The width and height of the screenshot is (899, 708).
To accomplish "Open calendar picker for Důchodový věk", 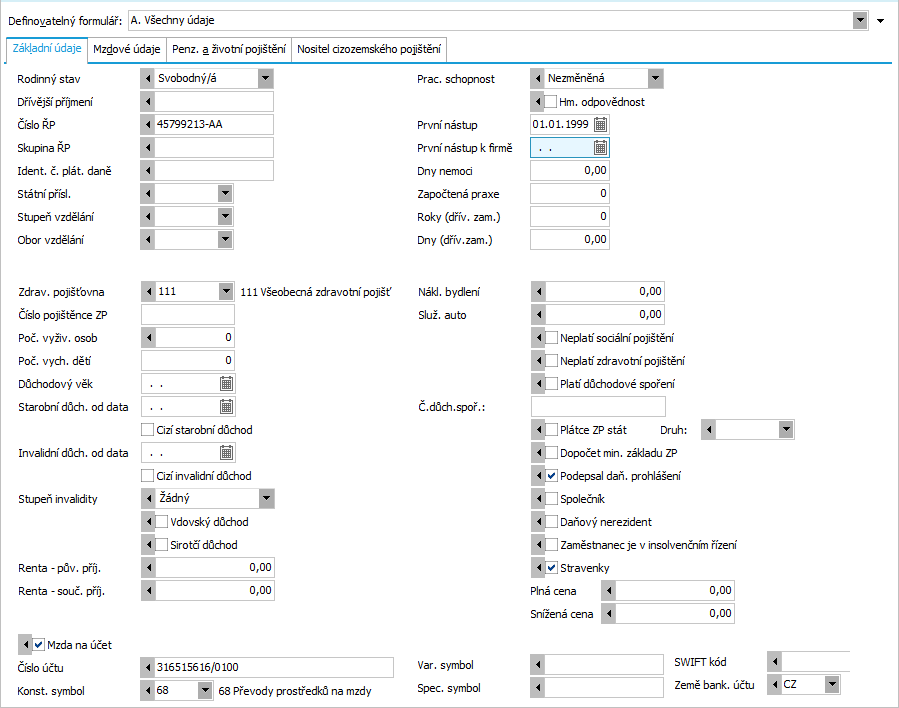I will [x=226, y=383].
